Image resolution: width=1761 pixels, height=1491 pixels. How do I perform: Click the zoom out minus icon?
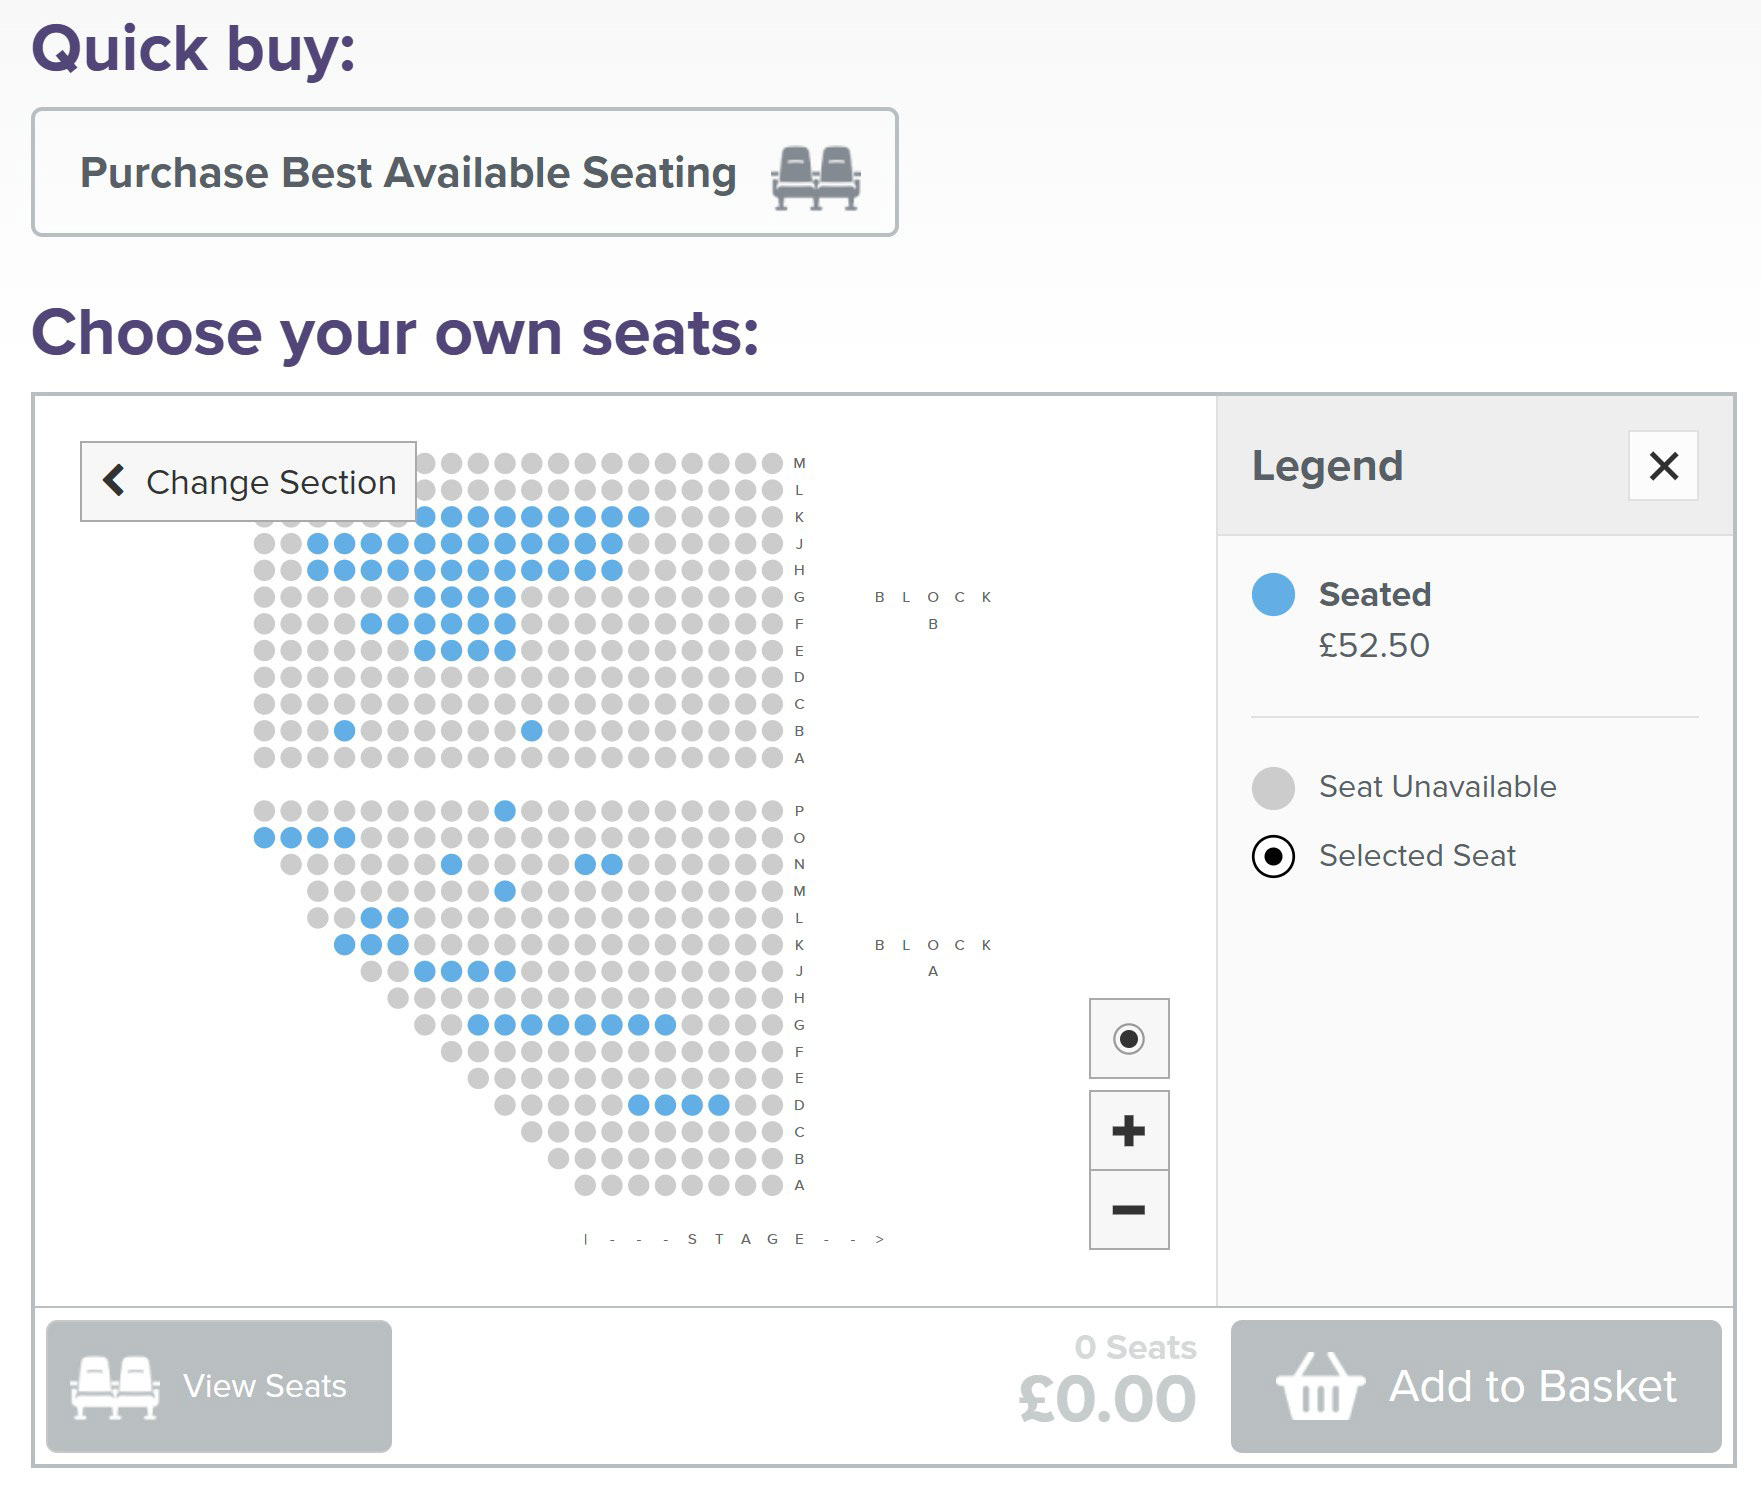click(1128, 1210)
